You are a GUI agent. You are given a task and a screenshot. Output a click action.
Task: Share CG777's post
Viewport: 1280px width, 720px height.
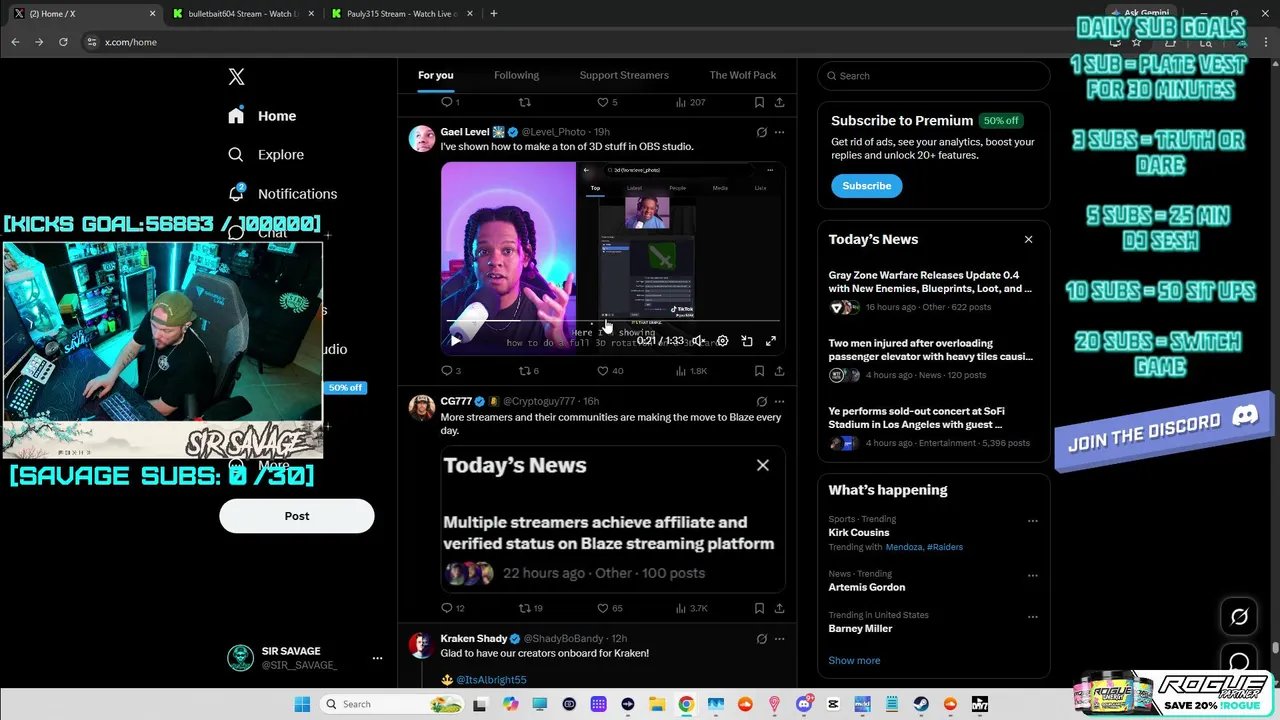(779, 608)
